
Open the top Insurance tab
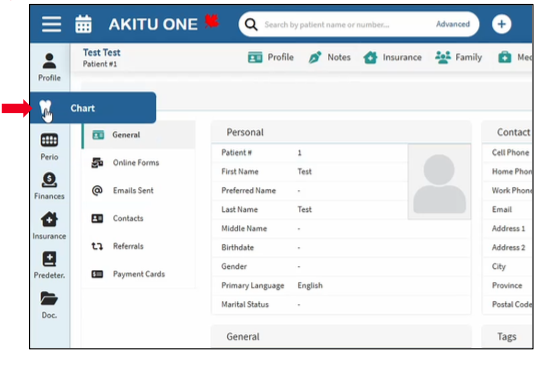click(x=393, y=57)
